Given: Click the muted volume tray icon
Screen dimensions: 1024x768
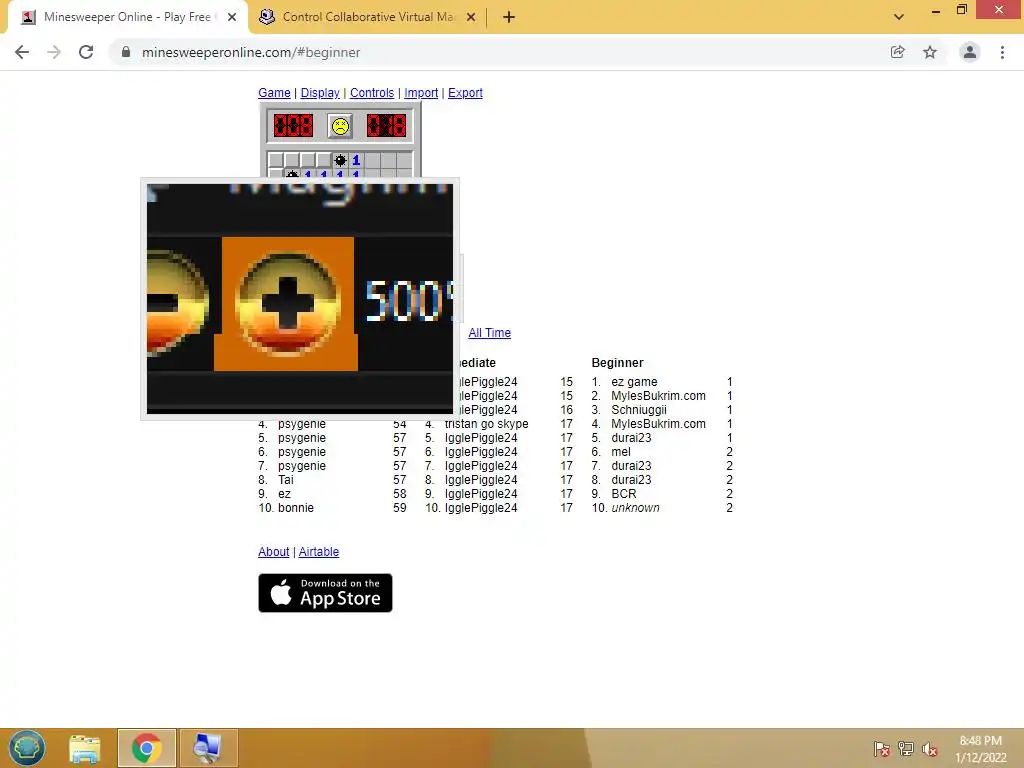Looking at the screenshot, I should pyautogui.click(x=930, y=748).
